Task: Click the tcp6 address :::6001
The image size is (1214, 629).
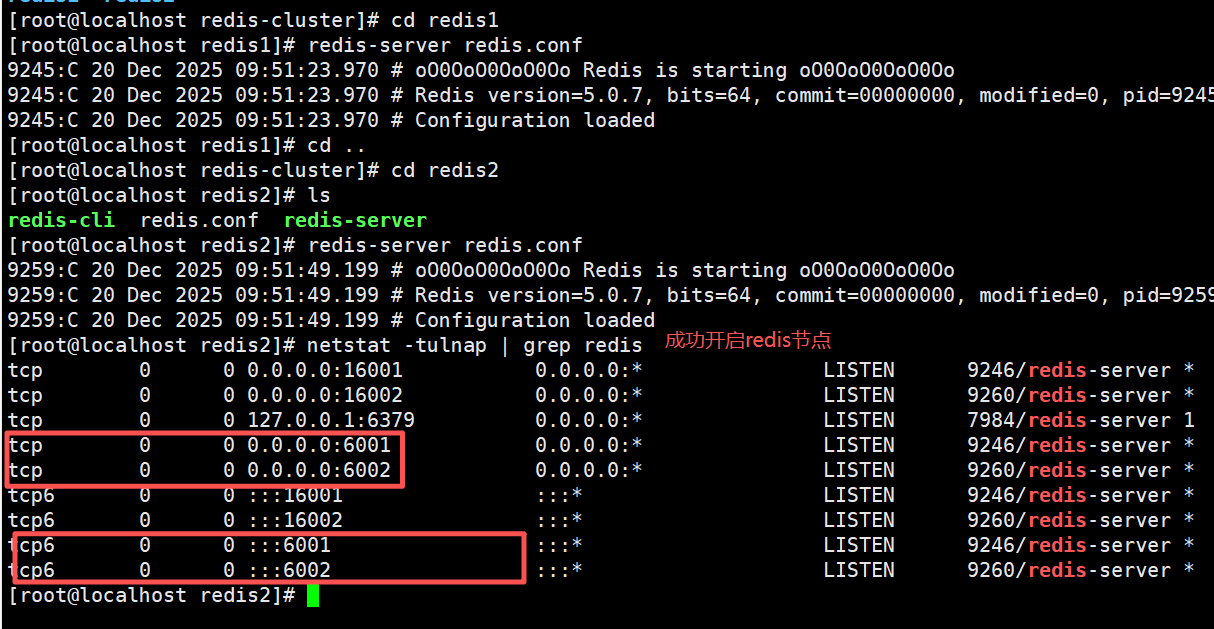Action: tap(289, 545)
